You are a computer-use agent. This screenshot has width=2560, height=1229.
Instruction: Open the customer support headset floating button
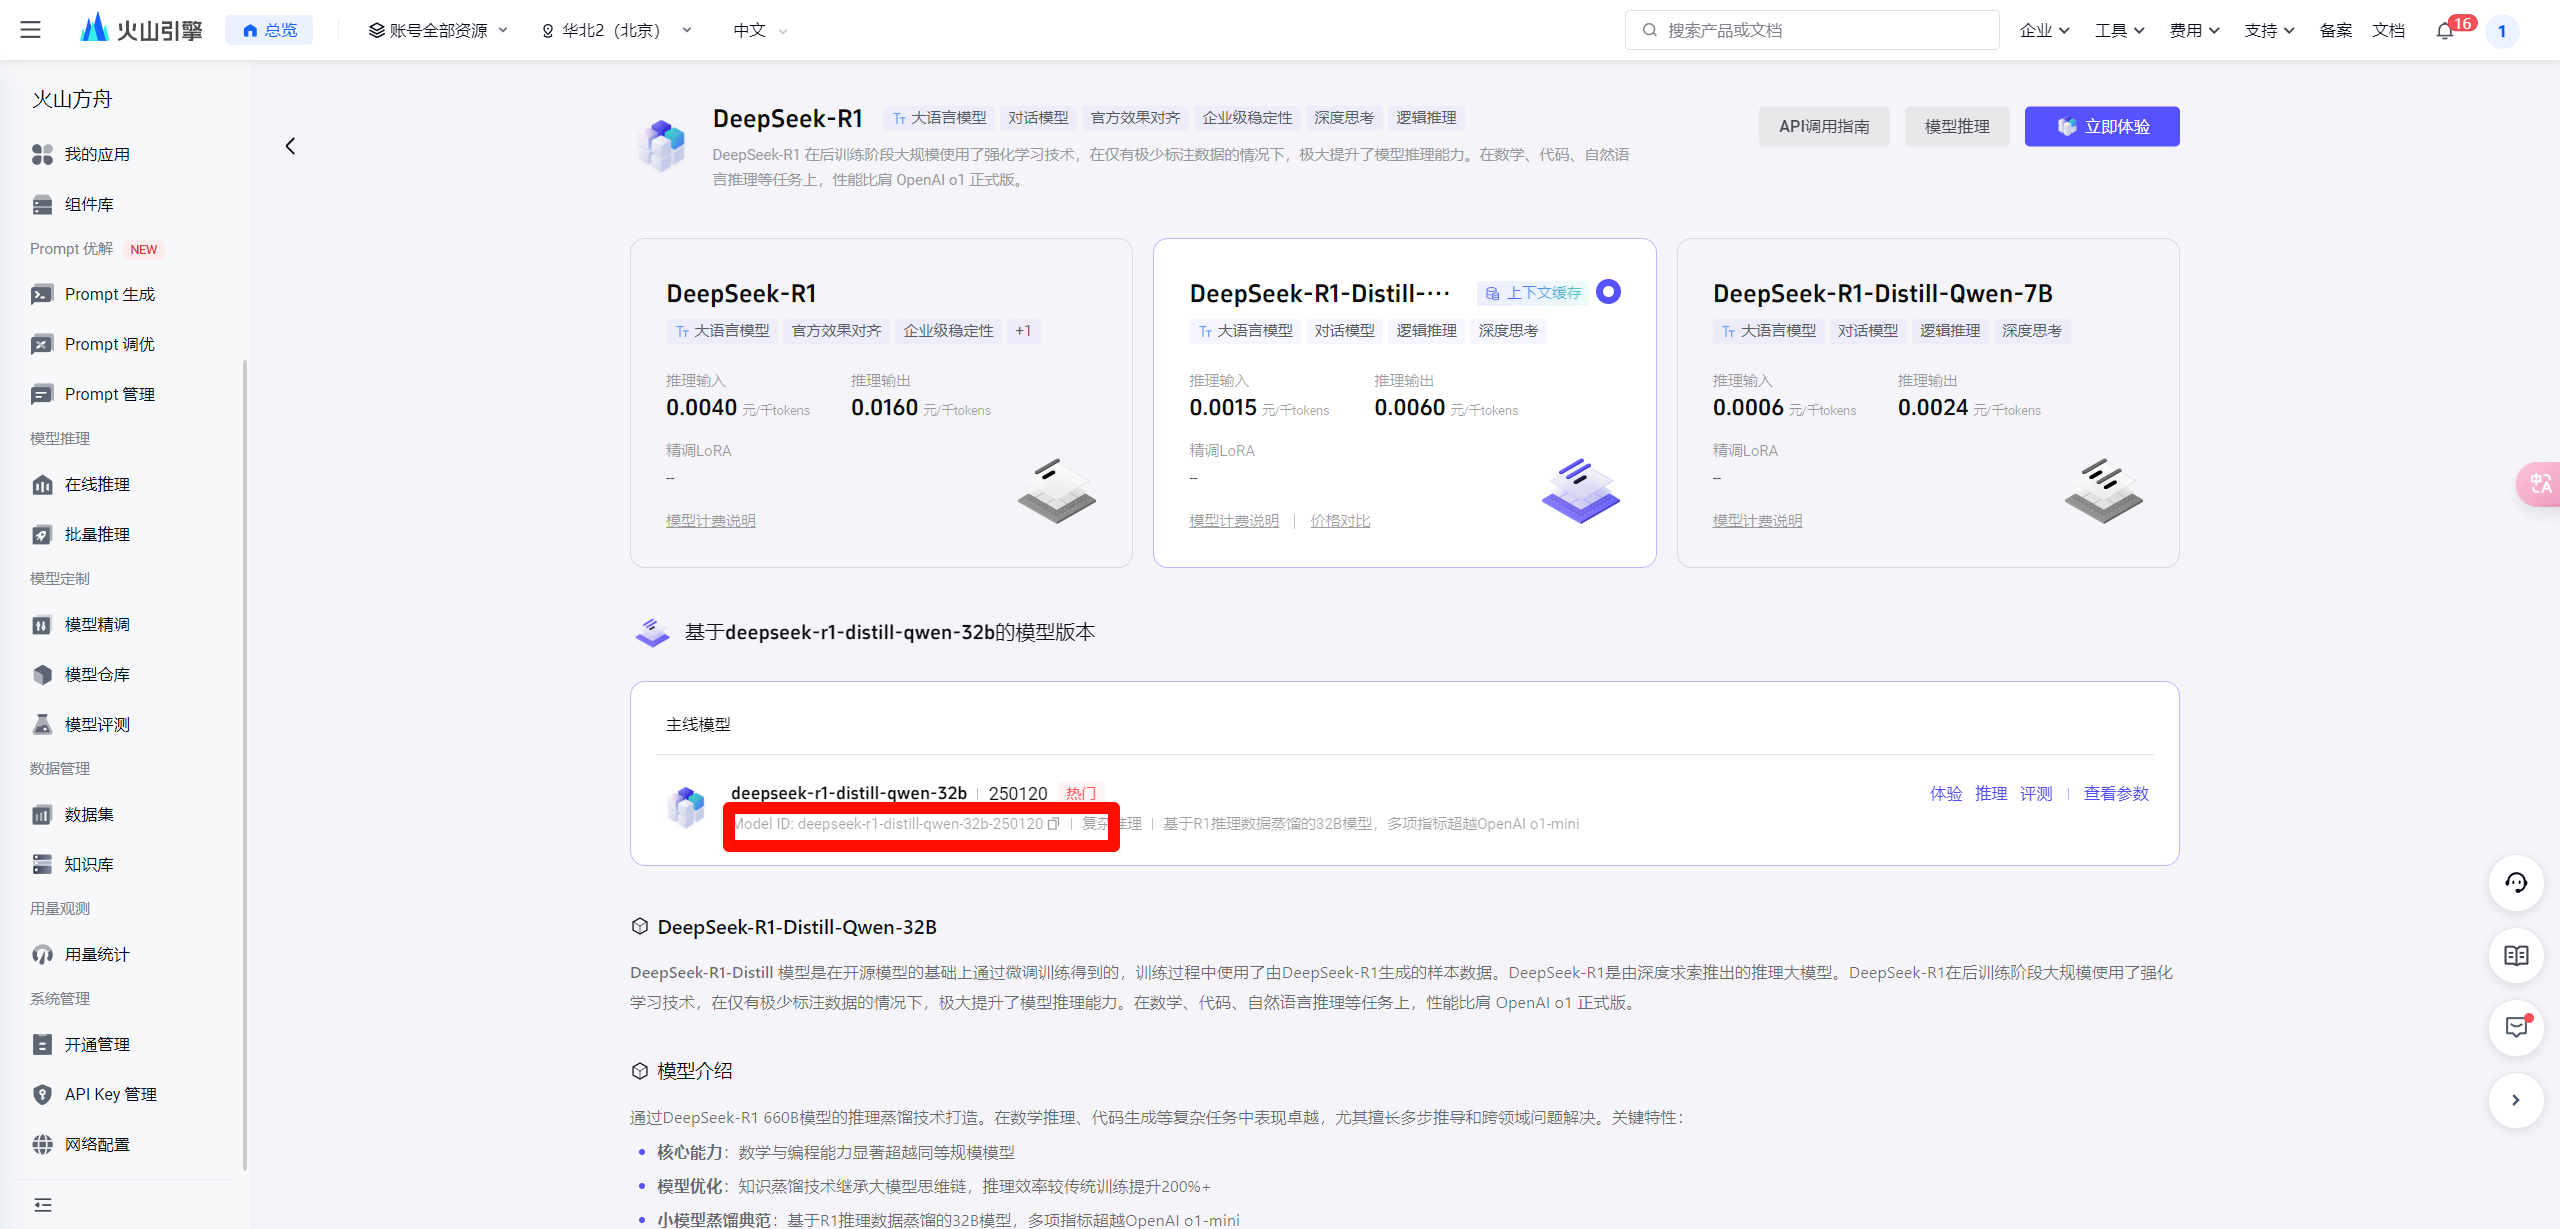point(2516,883)
